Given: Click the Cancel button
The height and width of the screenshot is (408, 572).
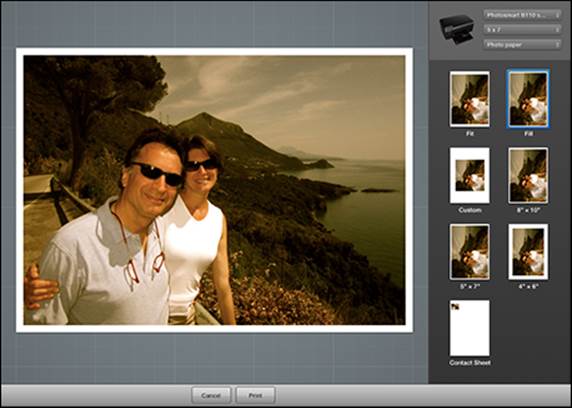Looking at the screenshot, I should tap(211, 396).
